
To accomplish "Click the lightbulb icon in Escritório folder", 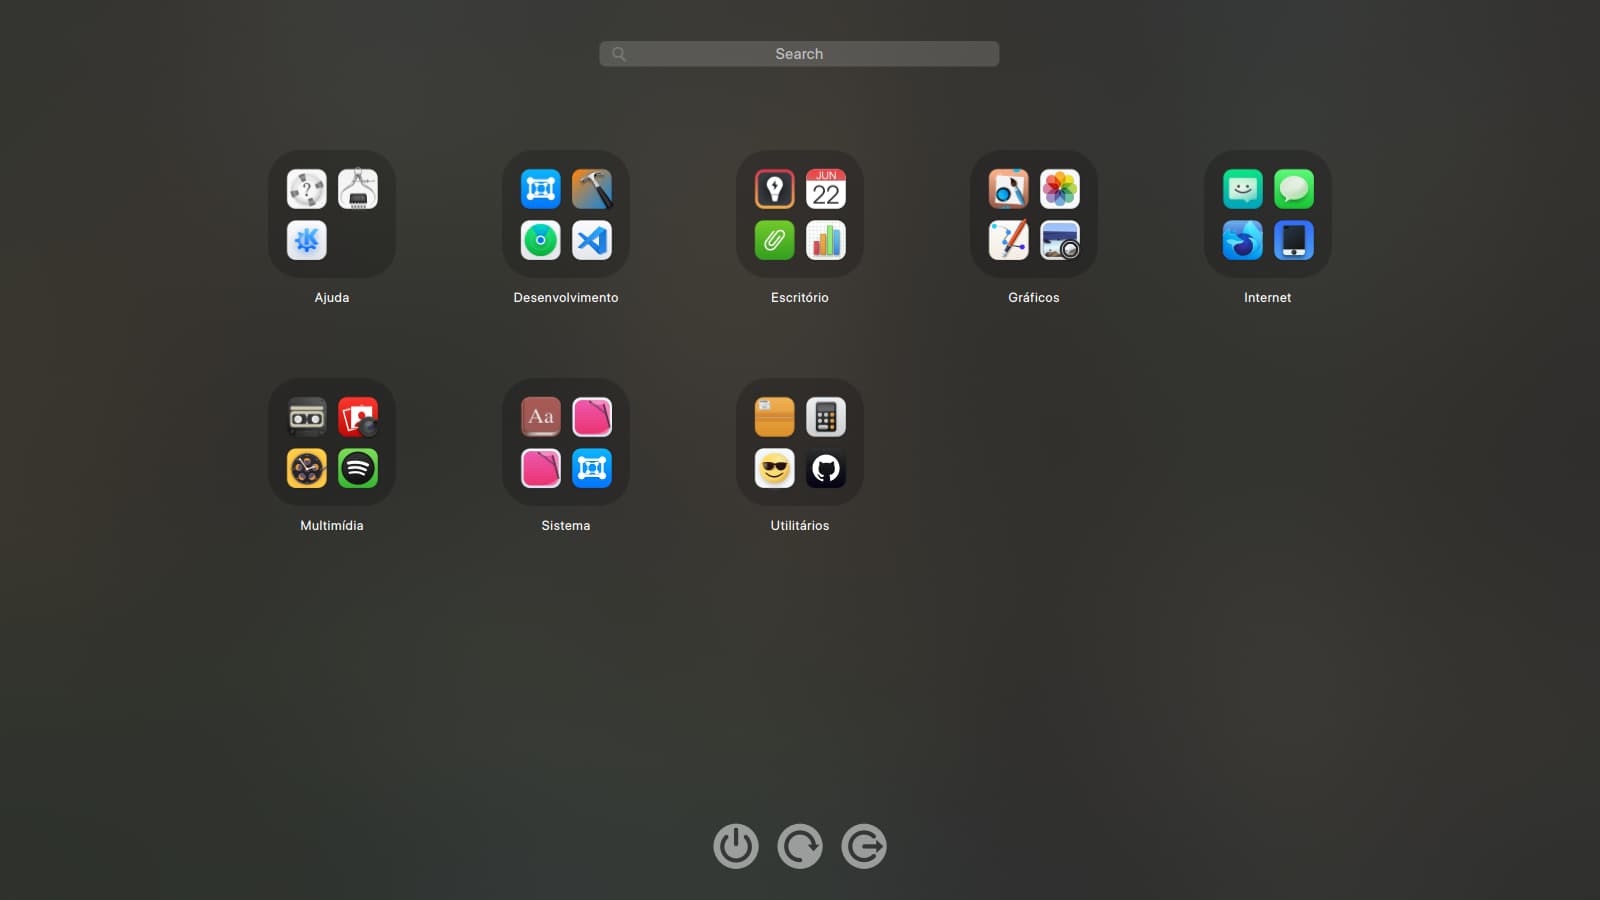I will pyautogui.click(x=775, y=189).
